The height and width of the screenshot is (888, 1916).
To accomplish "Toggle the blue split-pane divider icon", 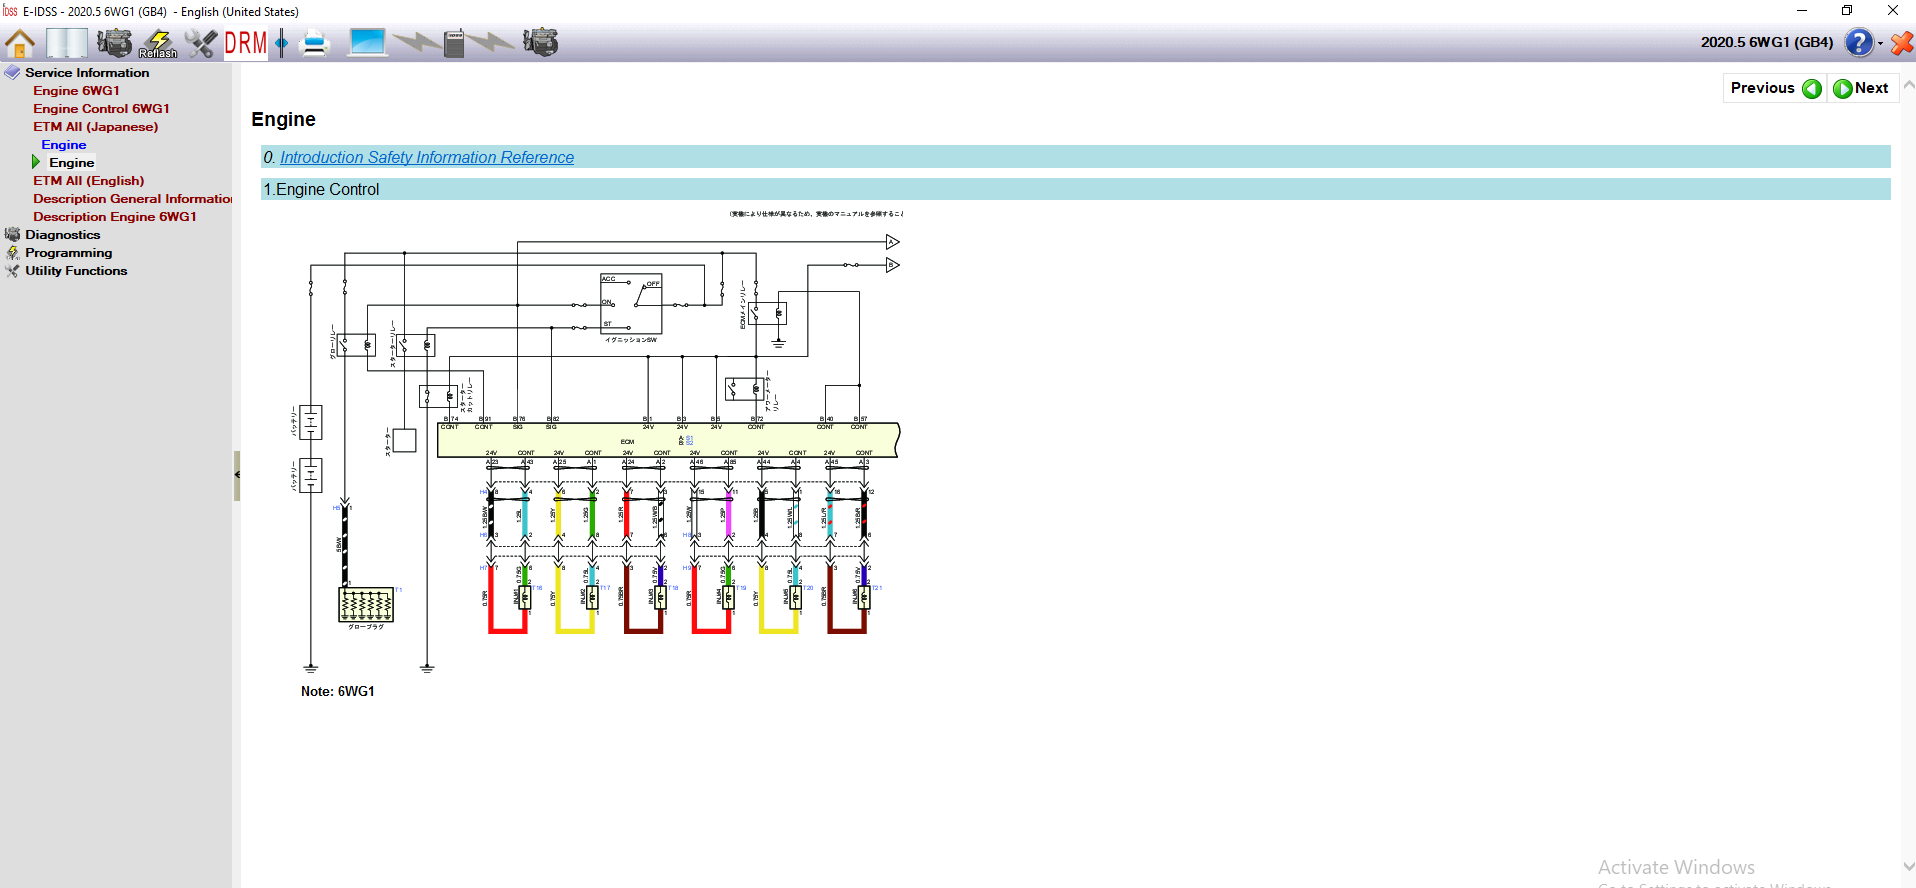I will click(282, 43).
